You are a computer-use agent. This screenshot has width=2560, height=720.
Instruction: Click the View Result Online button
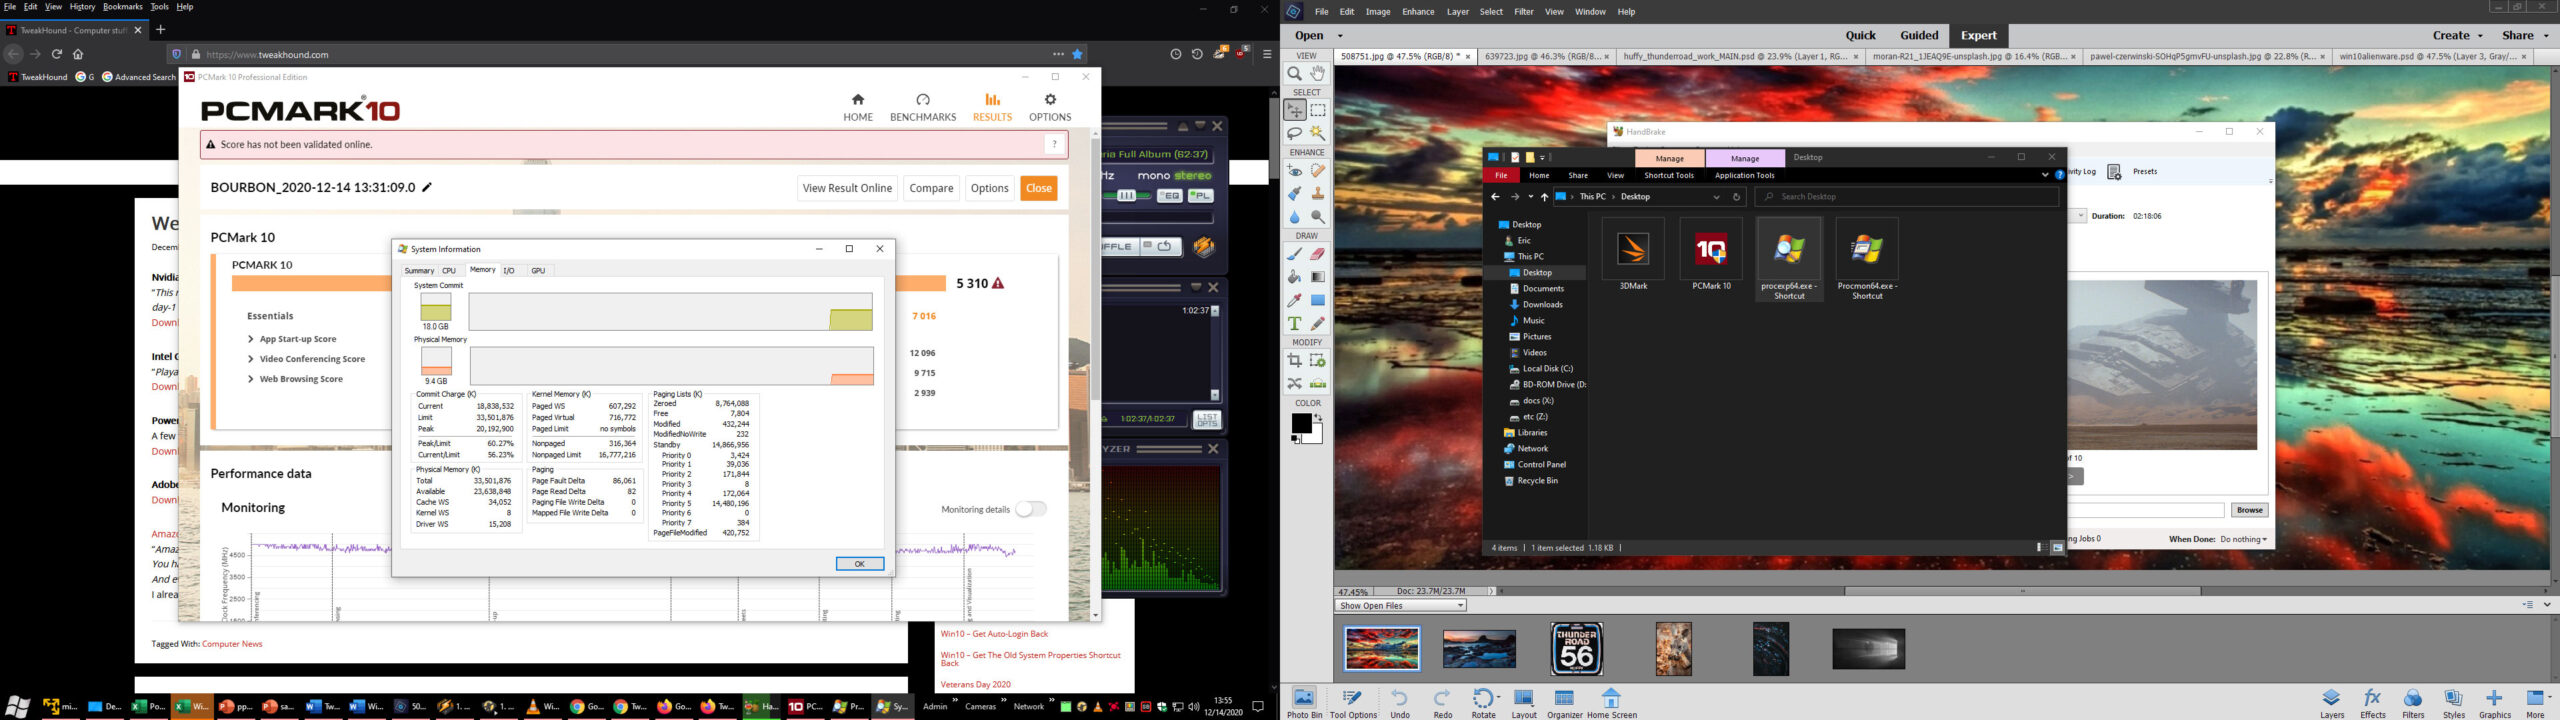coord(846,188)
